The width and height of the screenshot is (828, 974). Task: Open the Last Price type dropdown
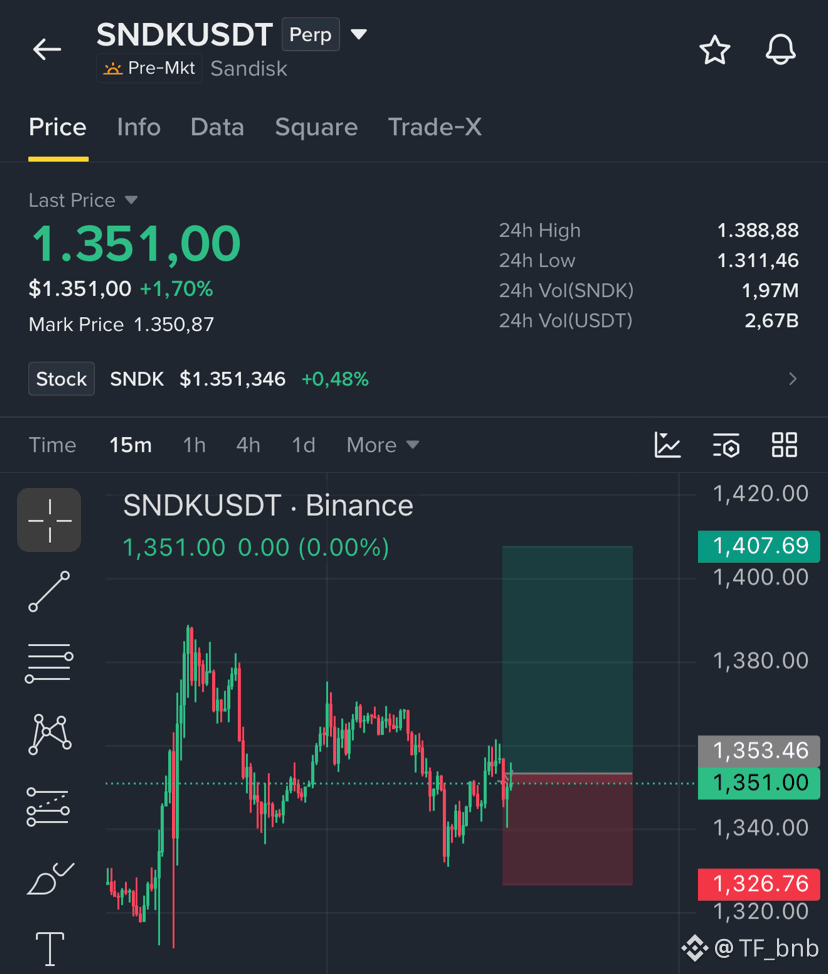pyautogui.click(x=83, y=200)
